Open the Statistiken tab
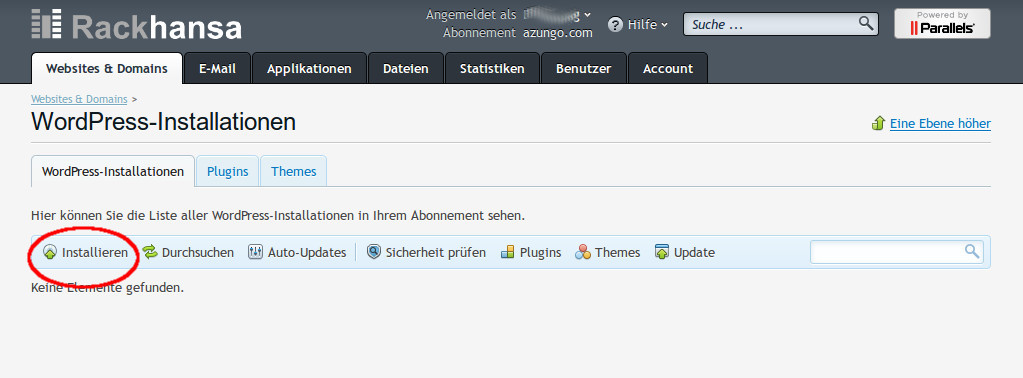 click(x=492, y=68)
